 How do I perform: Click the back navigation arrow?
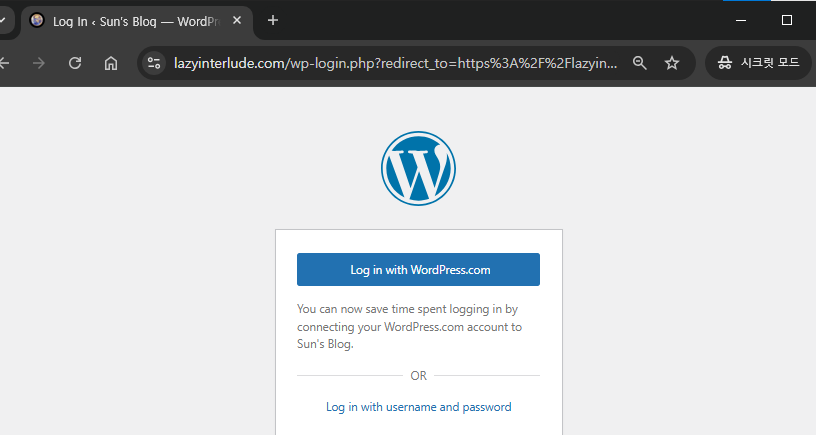pos(6,63)
